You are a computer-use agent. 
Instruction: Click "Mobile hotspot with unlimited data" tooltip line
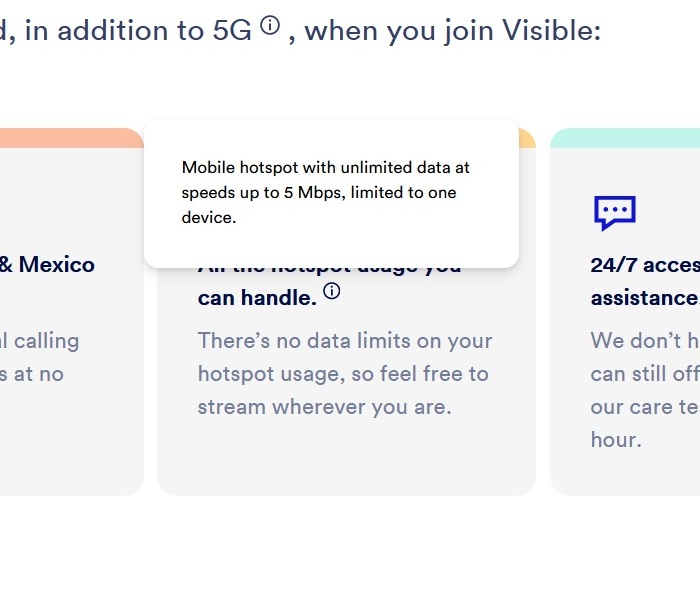(325, 167)
